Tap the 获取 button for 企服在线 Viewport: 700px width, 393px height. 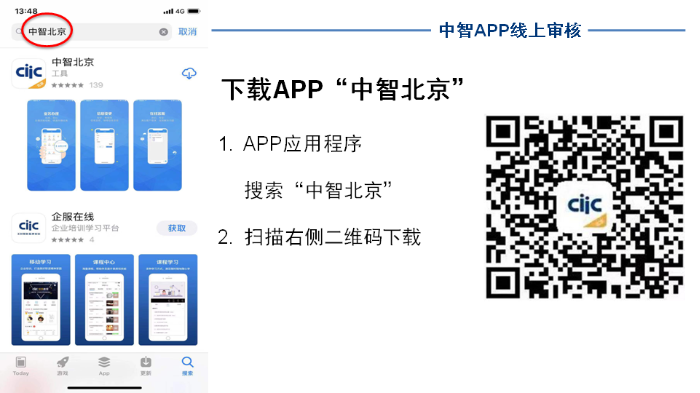(x=177, y=228)
